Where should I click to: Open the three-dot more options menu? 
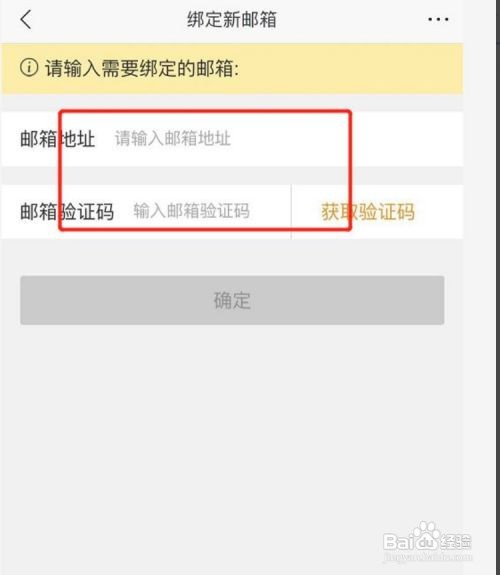pos(438,19)
